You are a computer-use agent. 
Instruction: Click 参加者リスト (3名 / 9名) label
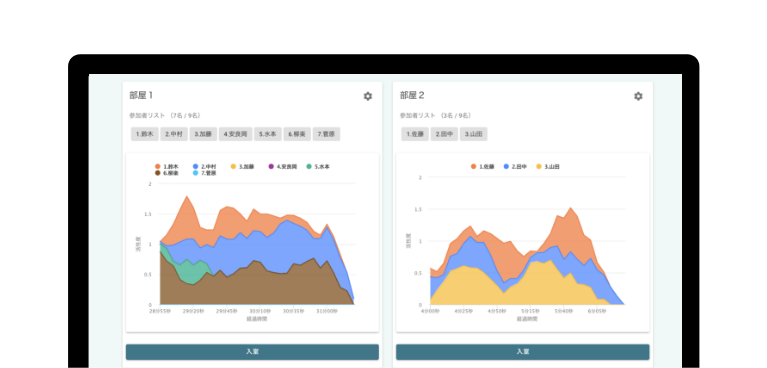point(435,116)
